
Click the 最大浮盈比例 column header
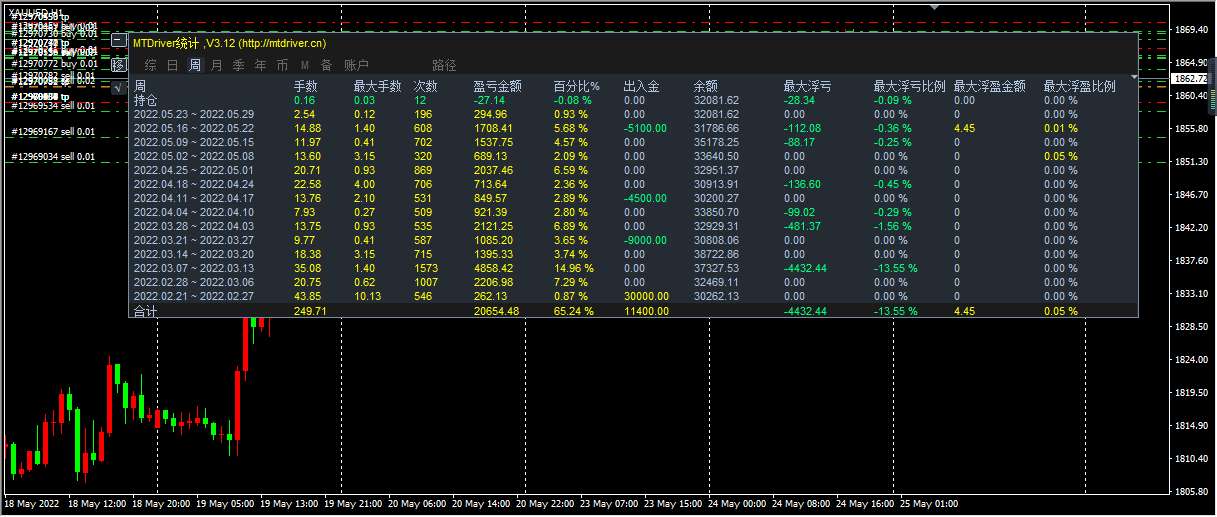pyautogui.click(x=1080, y=87)
